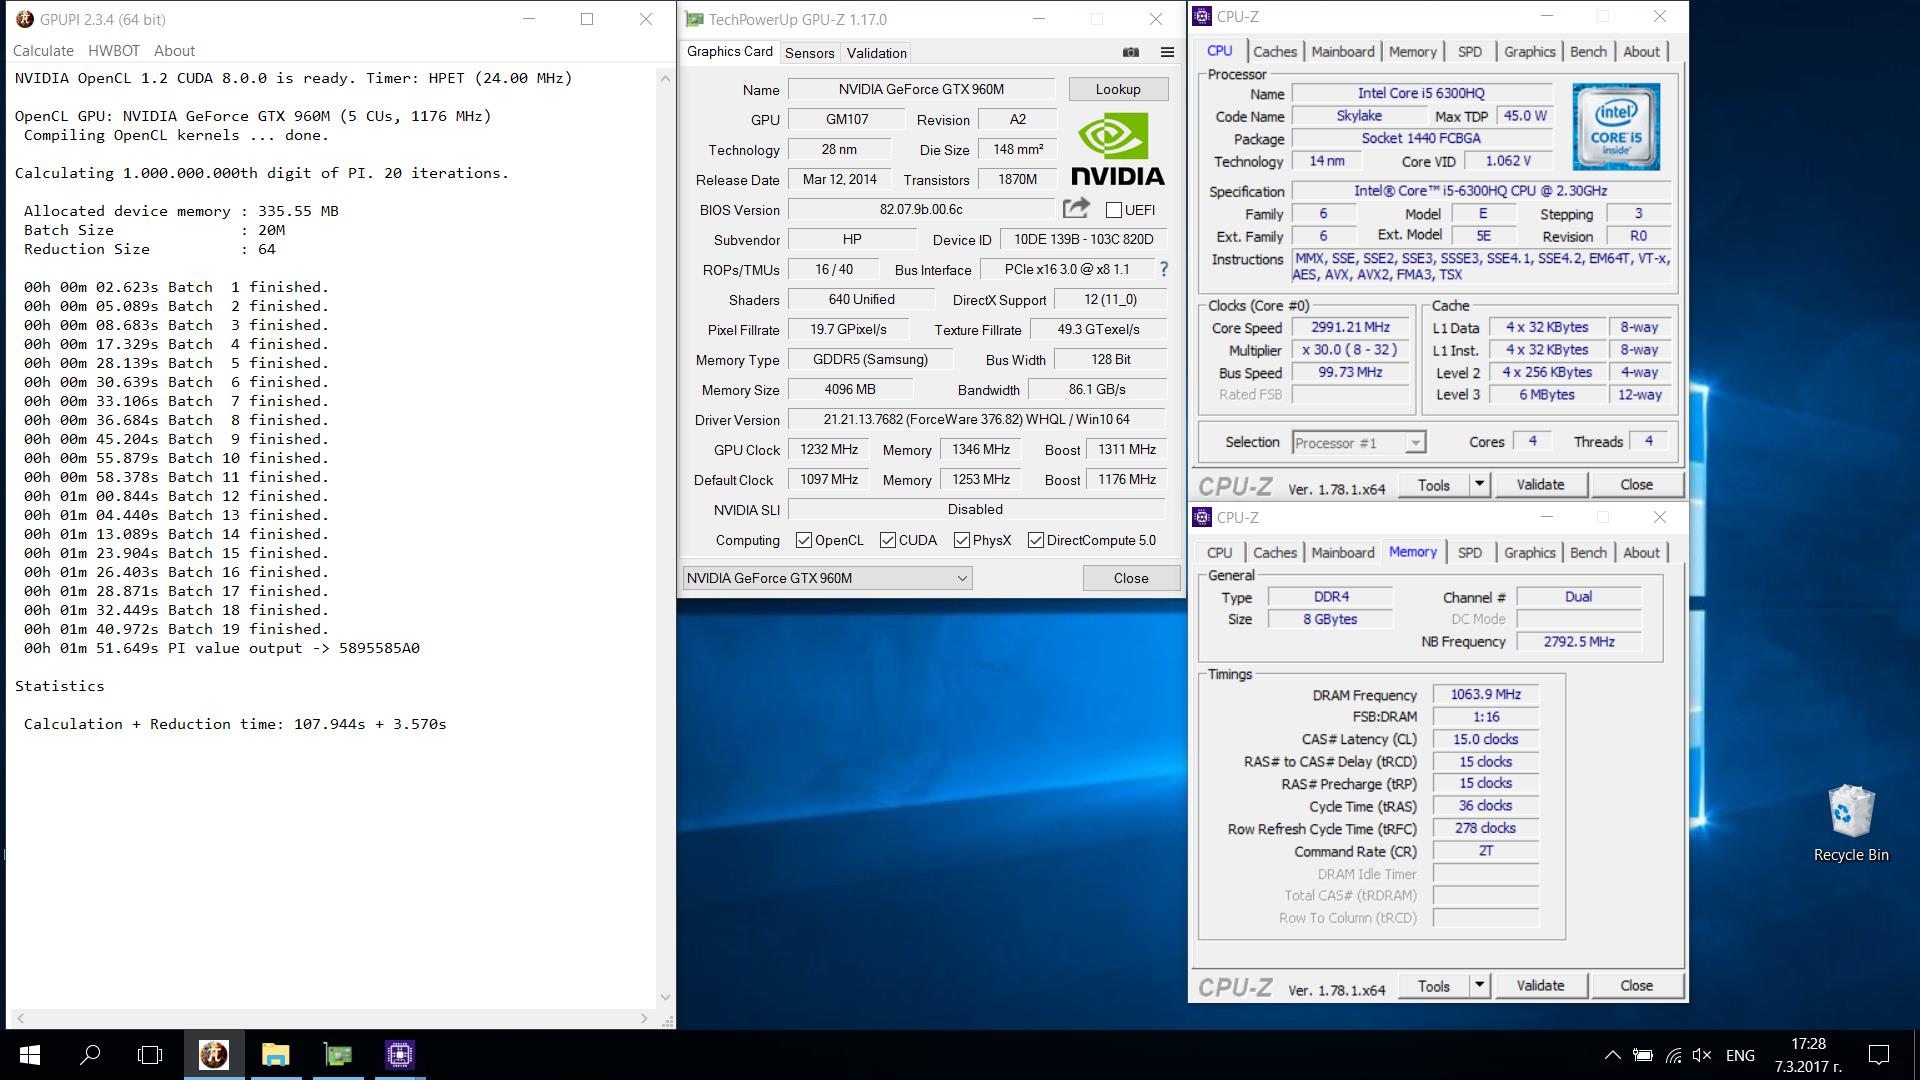Open Caches tab in upper CPU-Z
Viewport: 1920px width, 1080px height.
[x=1275, y=52]
